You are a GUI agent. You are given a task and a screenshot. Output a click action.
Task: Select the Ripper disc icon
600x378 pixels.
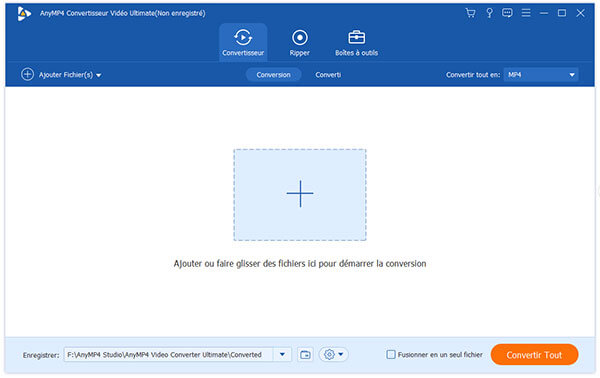tap(300, 37)
